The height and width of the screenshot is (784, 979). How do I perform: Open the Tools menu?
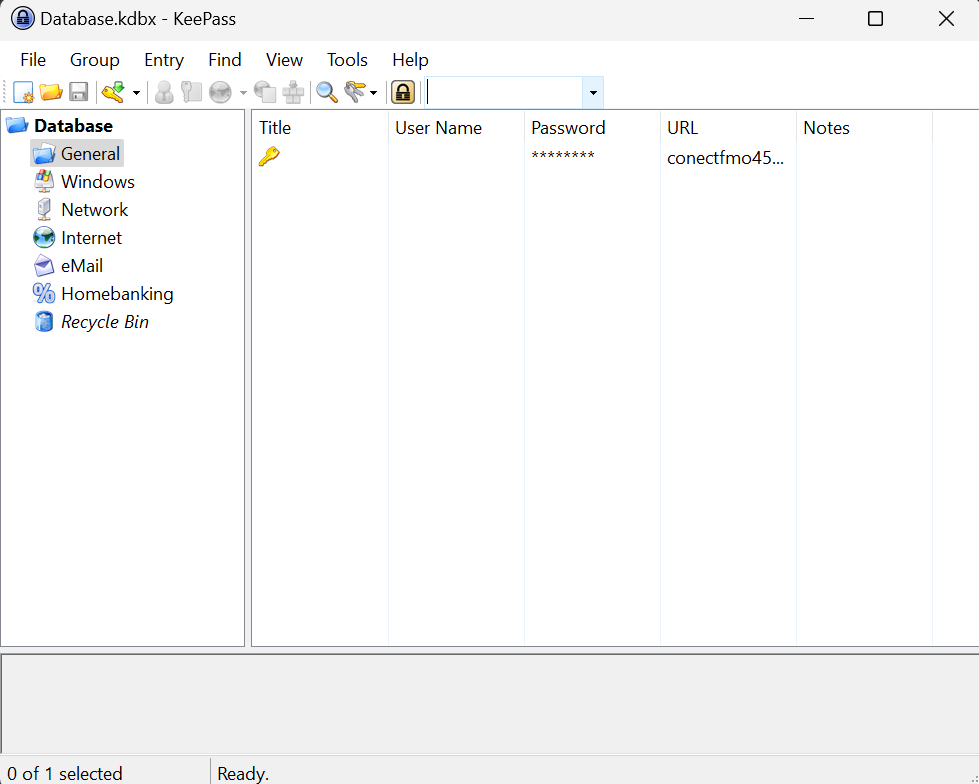[347, 60]
